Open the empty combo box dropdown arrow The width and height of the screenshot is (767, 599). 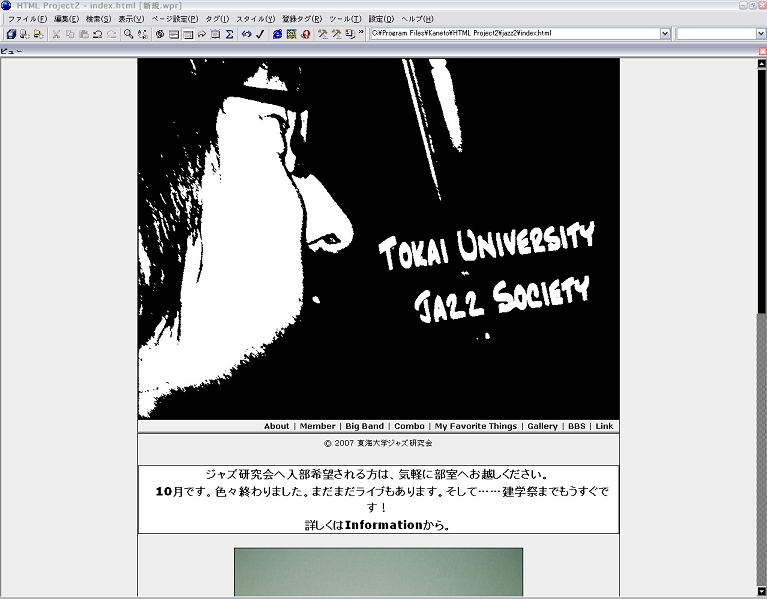pyautogui.click(x=761, y=33)
